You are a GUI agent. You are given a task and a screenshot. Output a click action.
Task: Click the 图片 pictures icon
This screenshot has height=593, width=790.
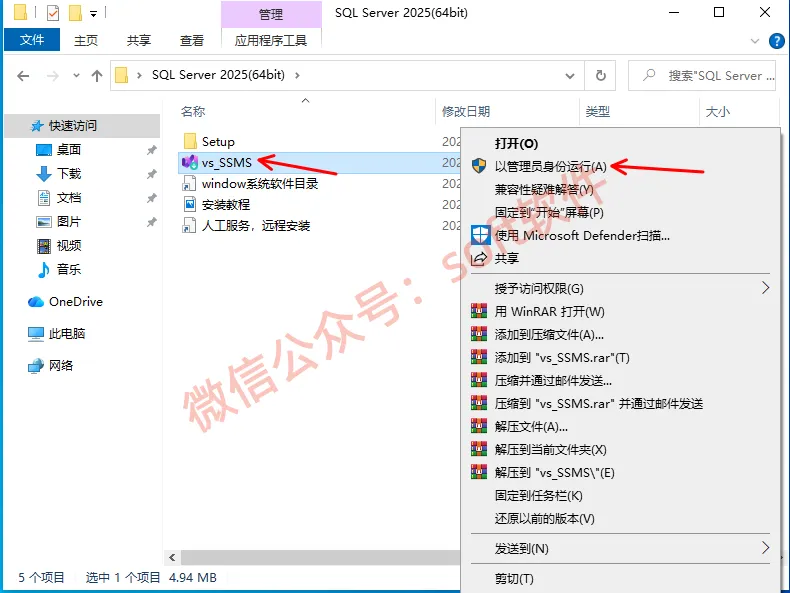click(44, 222)
